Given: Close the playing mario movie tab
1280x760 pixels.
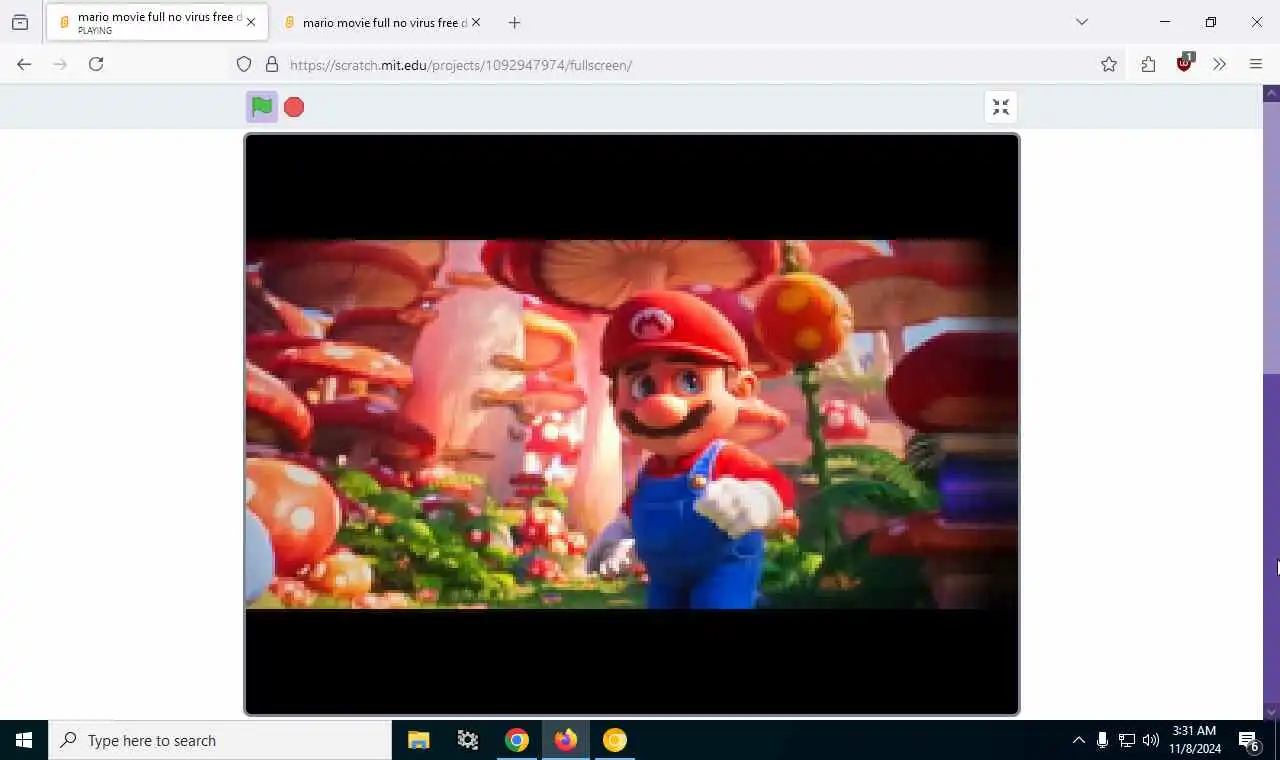Looking at the screenshot, I should (x=251, y=22).
